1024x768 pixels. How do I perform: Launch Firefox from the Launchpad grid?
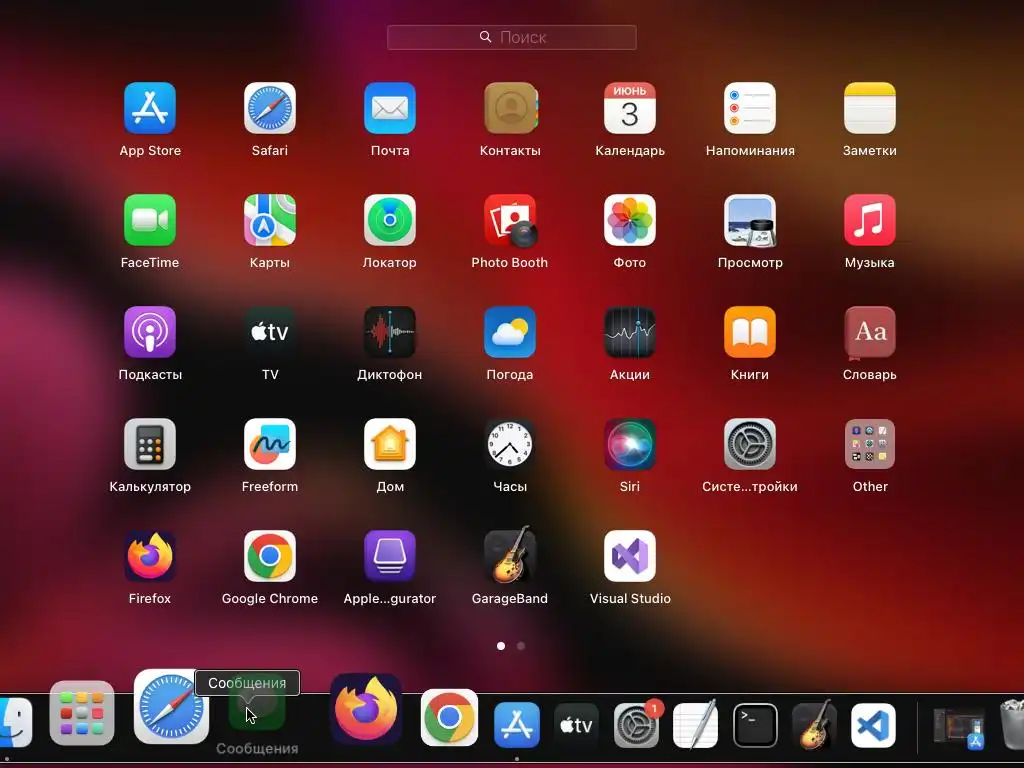(x=150, y=556)
